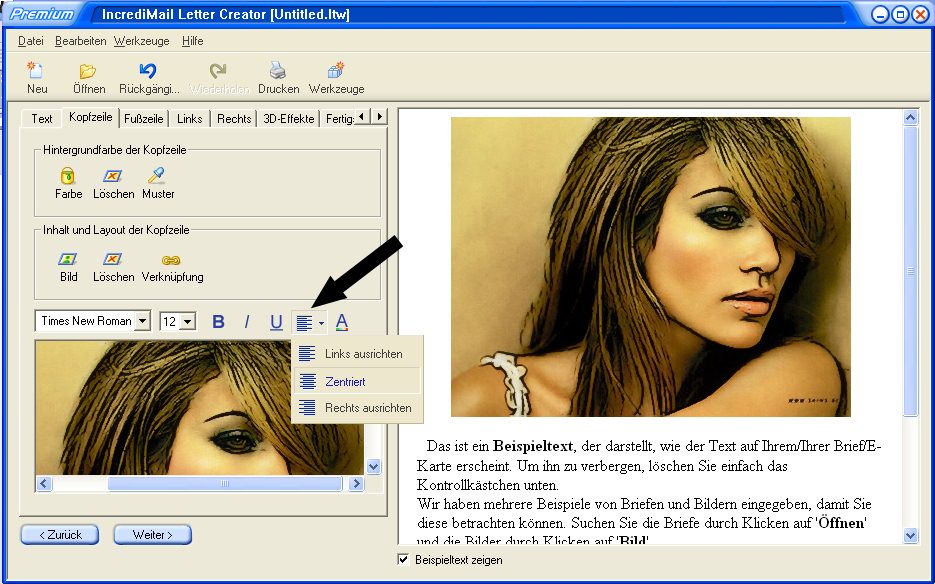Choose header background Farbe paint bucket
The width and height of the screenshot is (935, 584).
[x=68, y=176]
